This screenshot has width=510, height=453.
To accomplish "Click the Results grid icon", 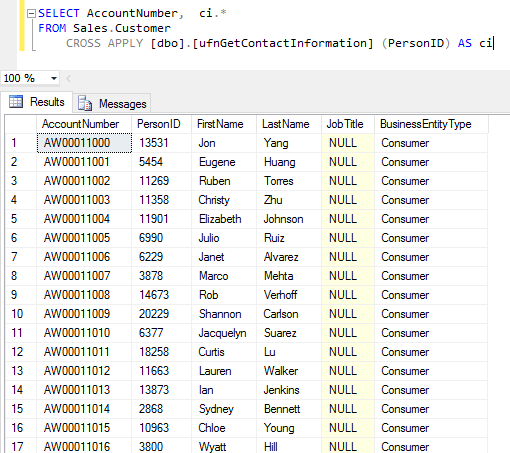I will tap(16, 102).
